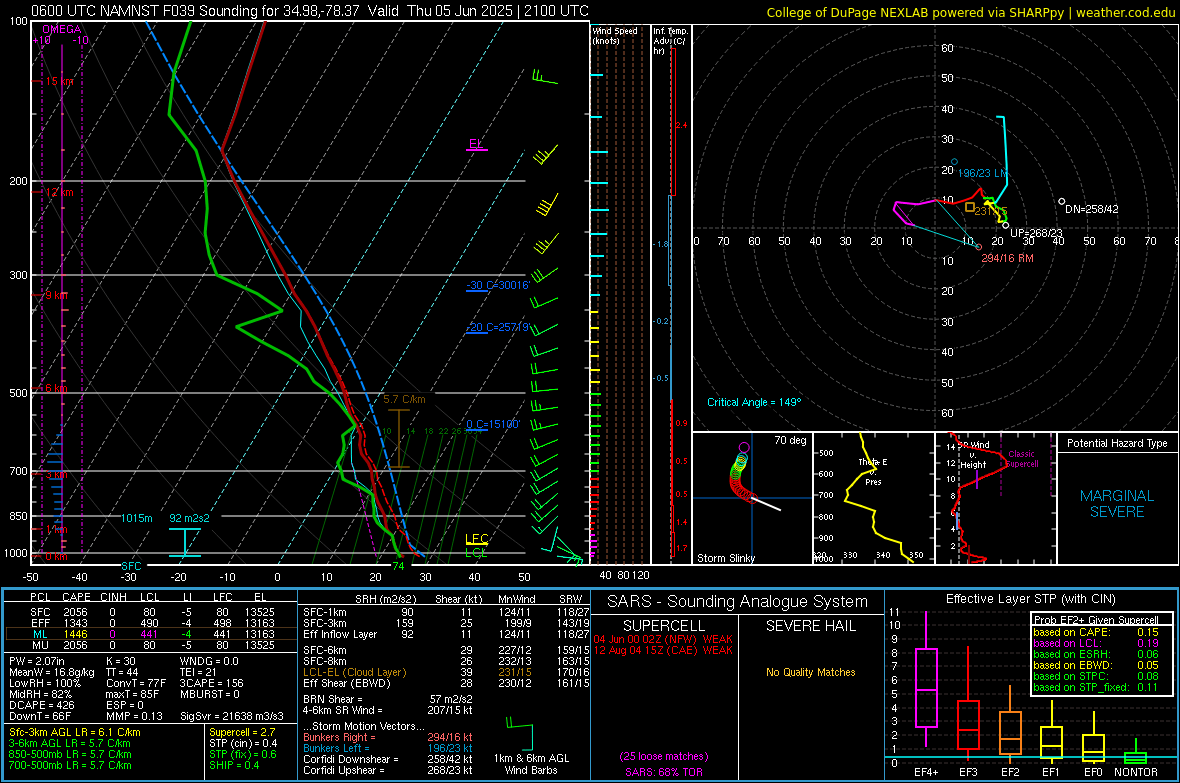Click the red 'Bunkers Right =' storm motion line
This screenshot has width=1180, height=783.
point(388,738)
